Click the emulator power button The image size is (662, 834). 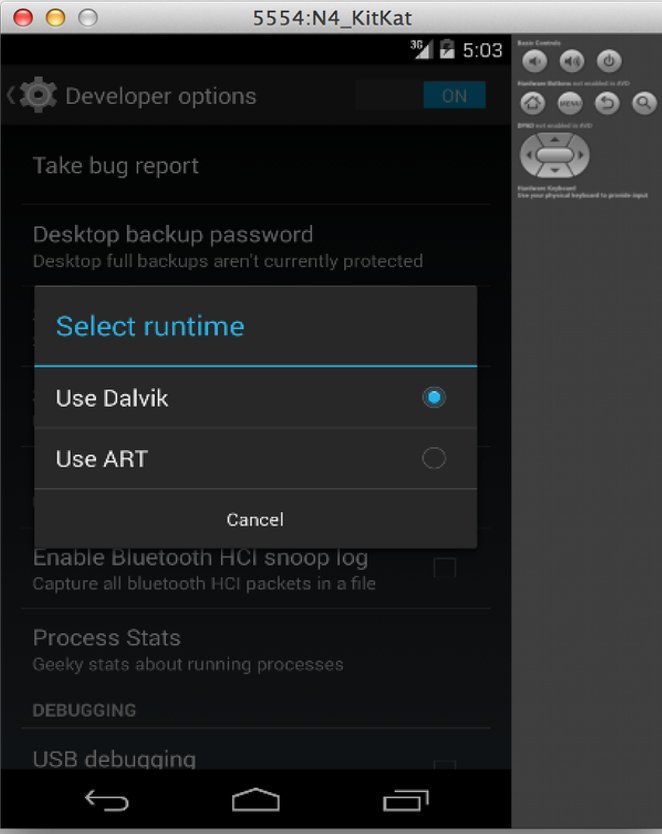point(609,62)
